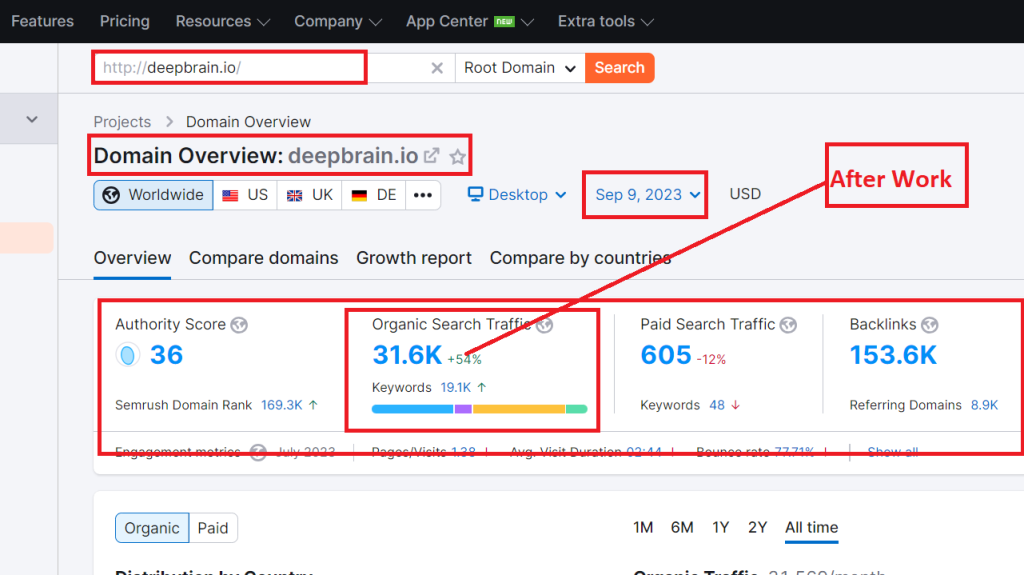This screenshot has width=1024, height=575.
Task: Star the deepbrain.io domain as favorite
Action: coord(458,157)
